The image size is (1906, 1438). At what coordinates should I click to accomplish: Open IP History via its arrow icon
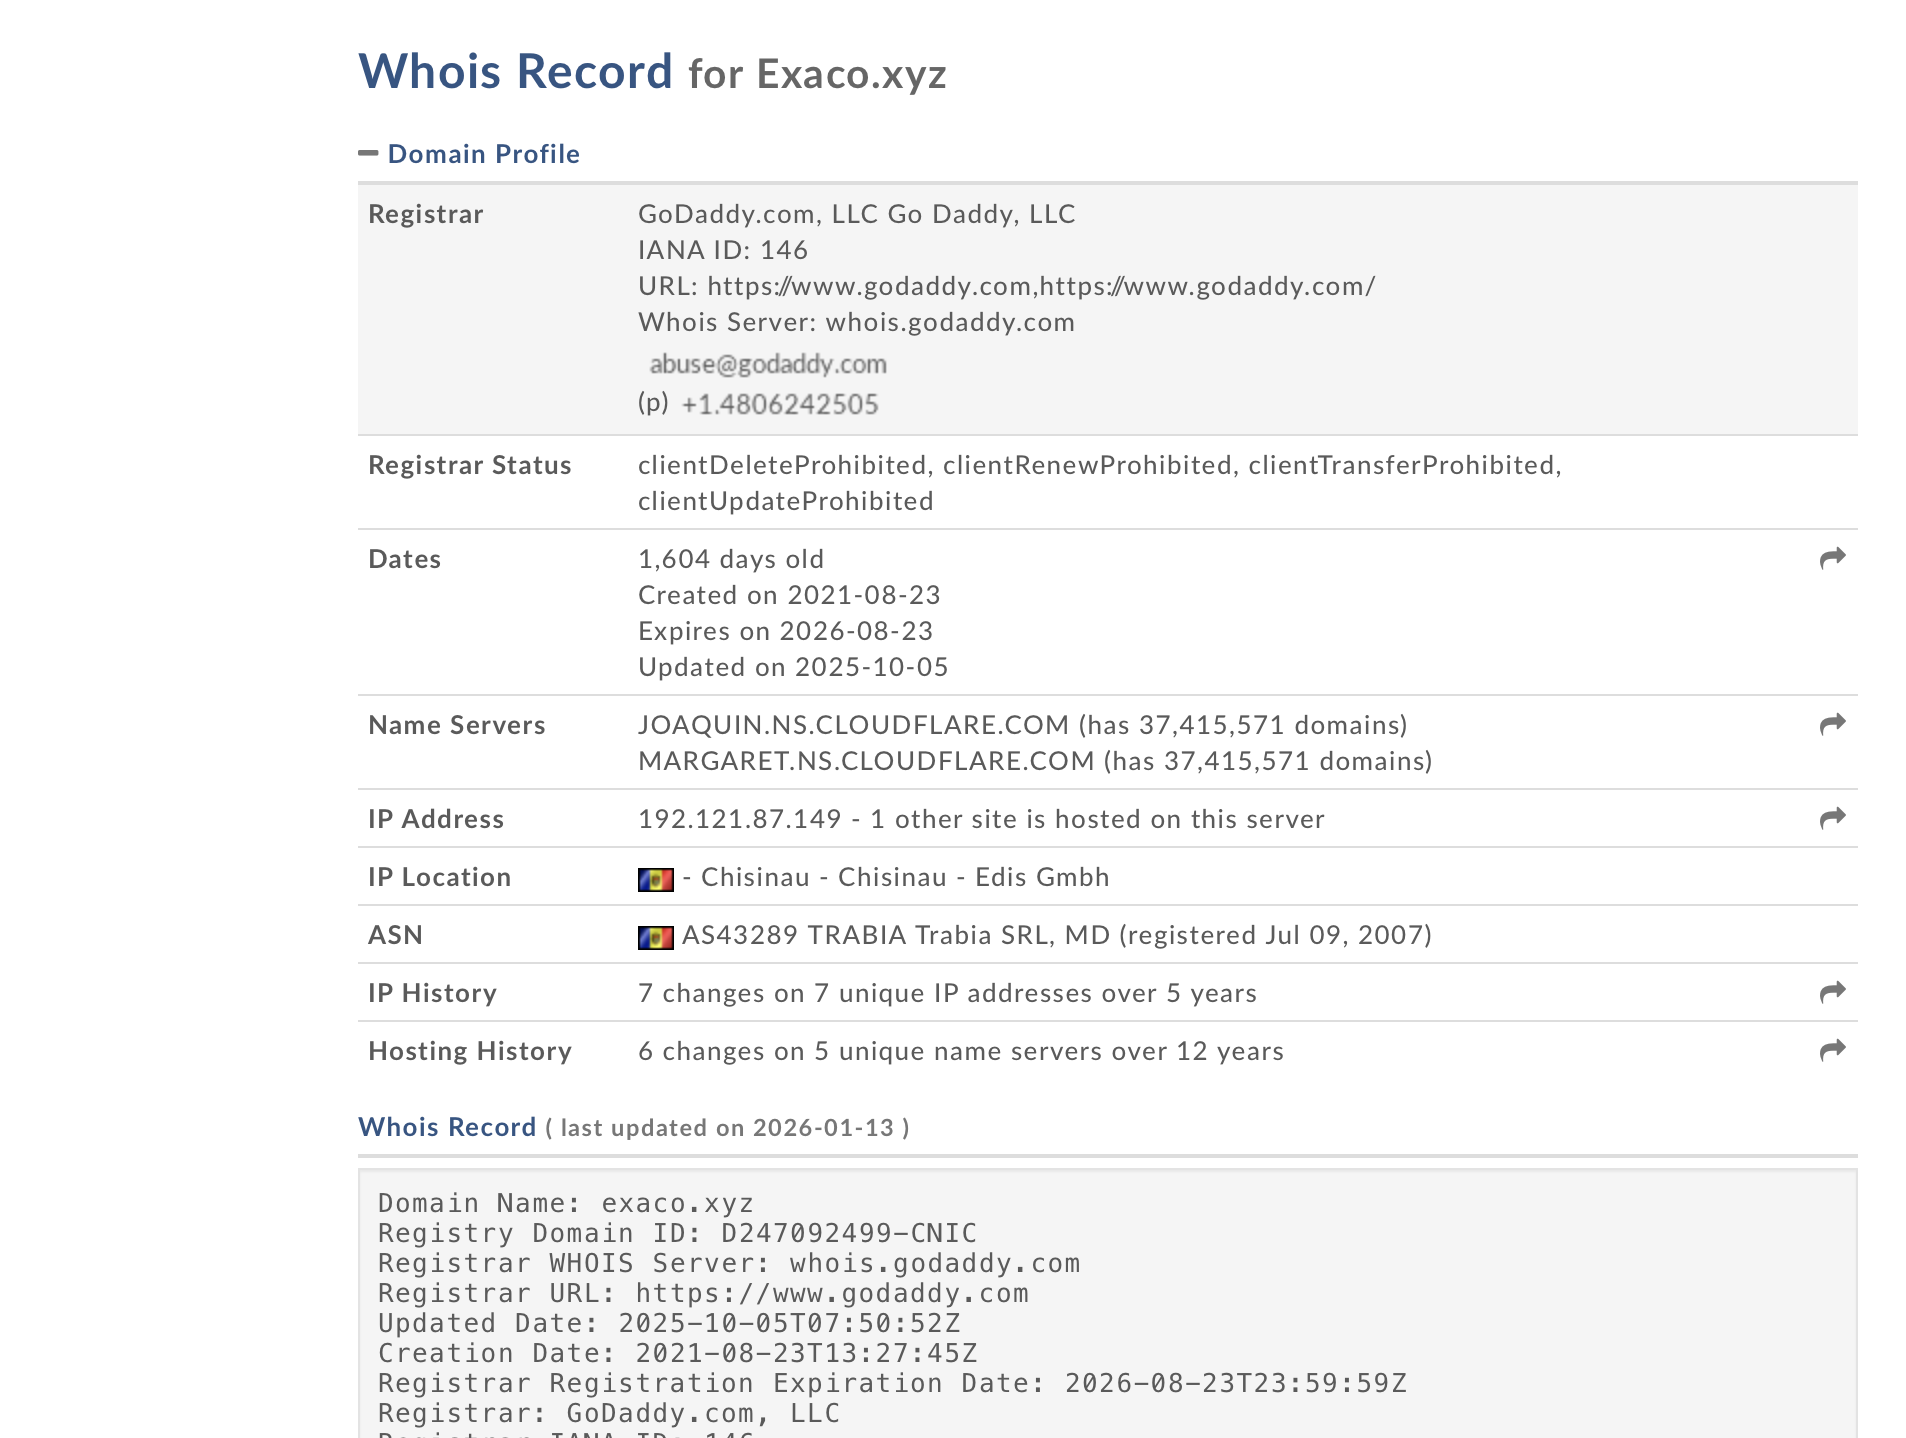click(x=1832, y=992)
